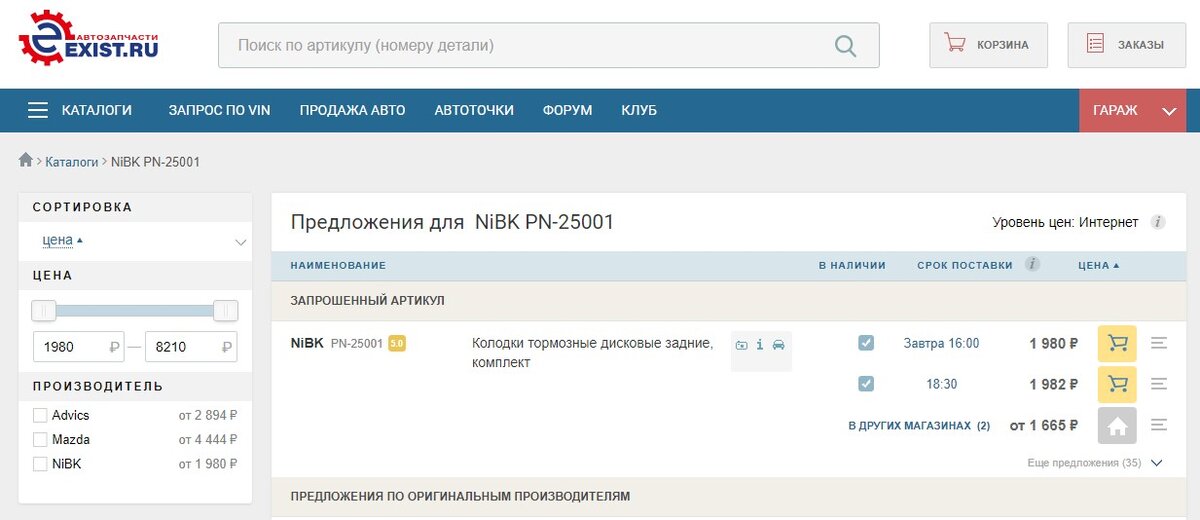The height and width of the screenshot is (520, 1200).
Task: Open the Заказы orders button
Action: 1126,45
